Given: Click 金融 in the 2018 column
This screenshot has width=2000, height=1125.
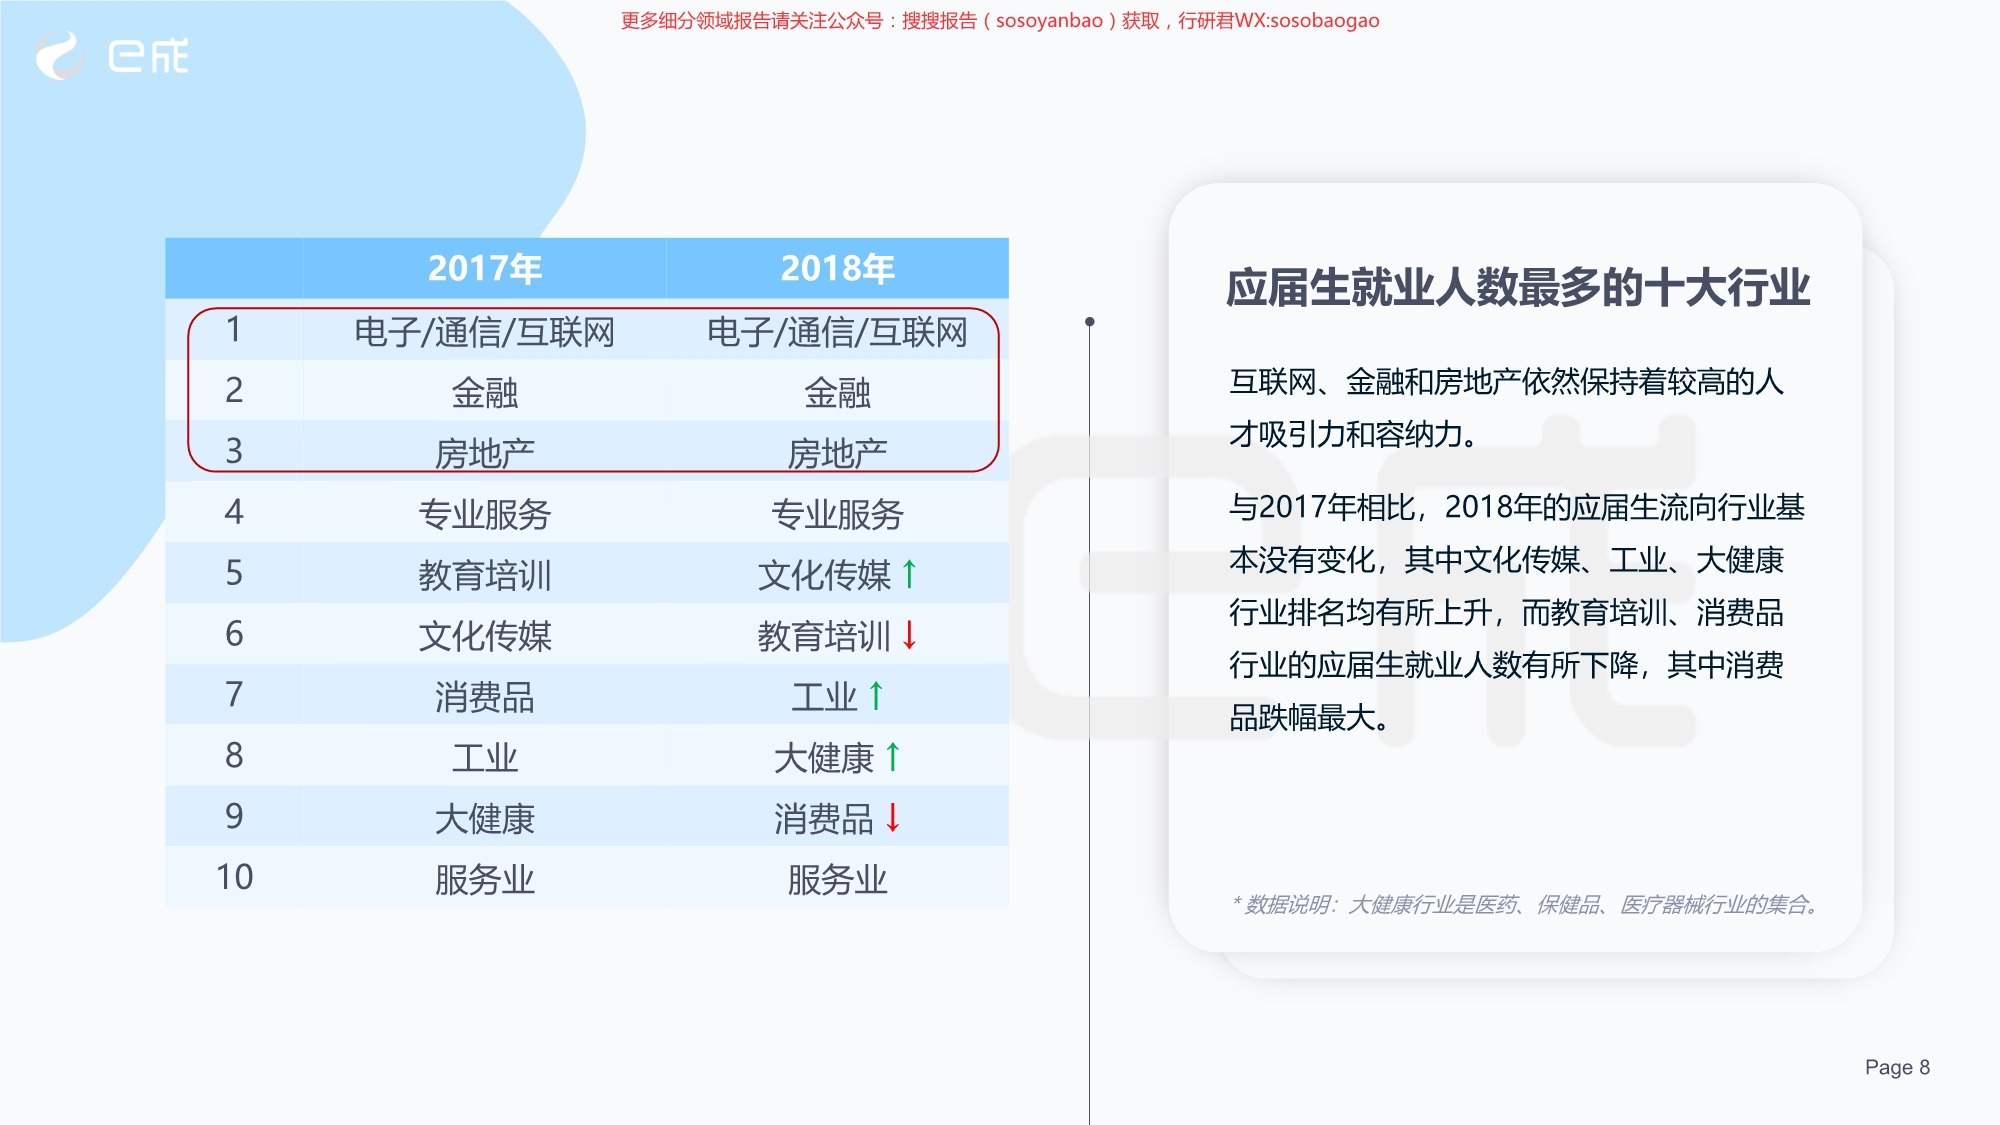Looking at the screenshot, I should click(838, 393).
